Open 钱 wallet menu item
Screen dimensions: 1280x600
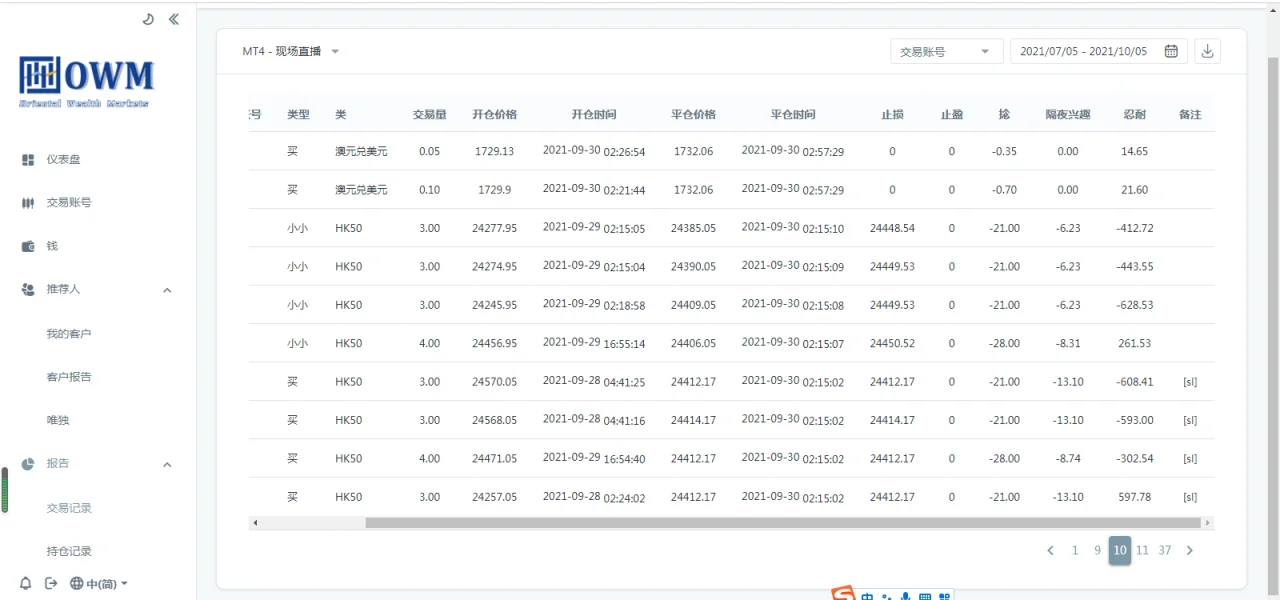(52, 246)
